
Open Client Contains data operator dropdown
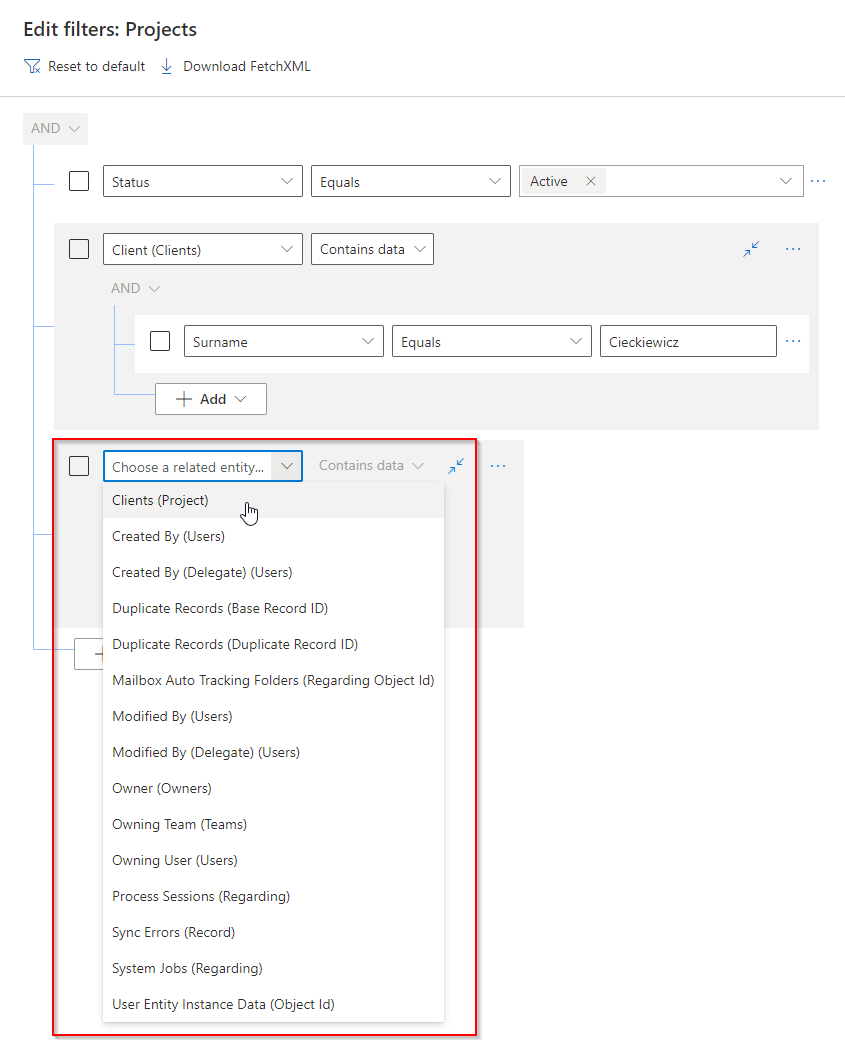[372, 249]
